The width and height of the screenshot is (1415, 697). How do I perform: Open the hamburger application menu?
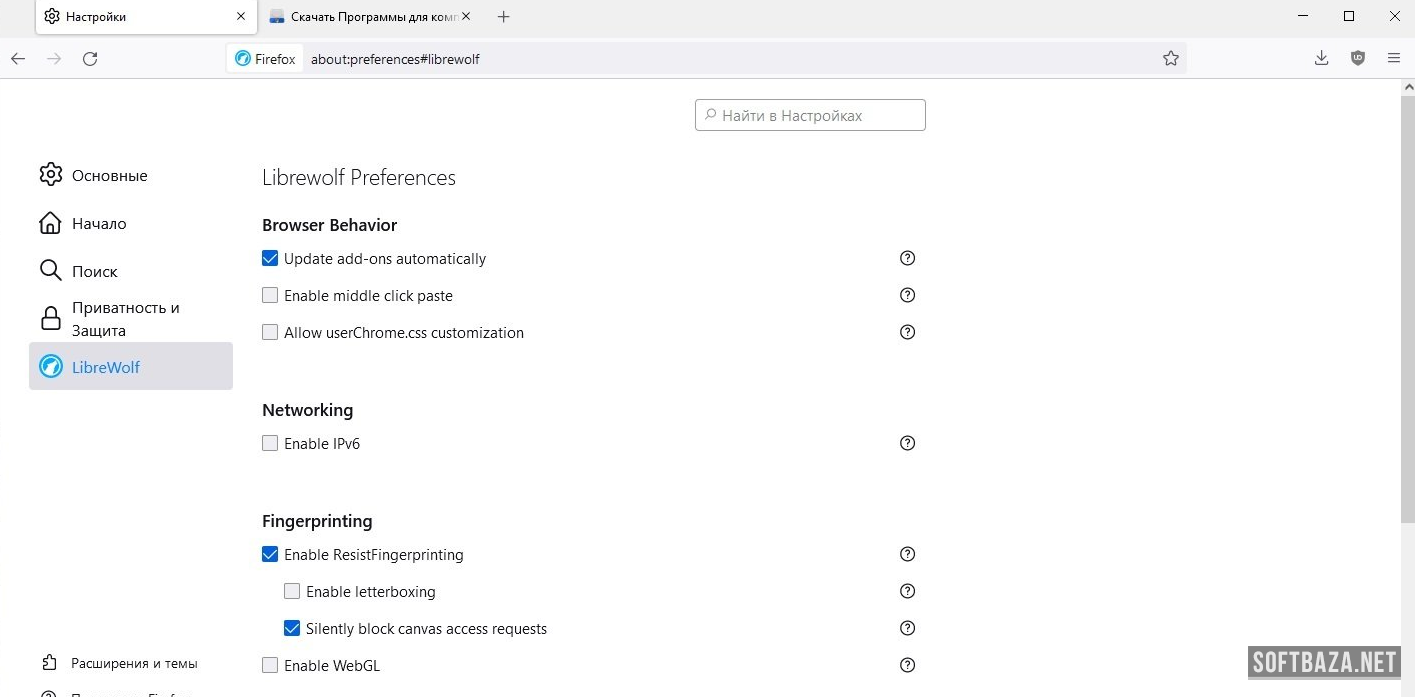pos(1393,58)
